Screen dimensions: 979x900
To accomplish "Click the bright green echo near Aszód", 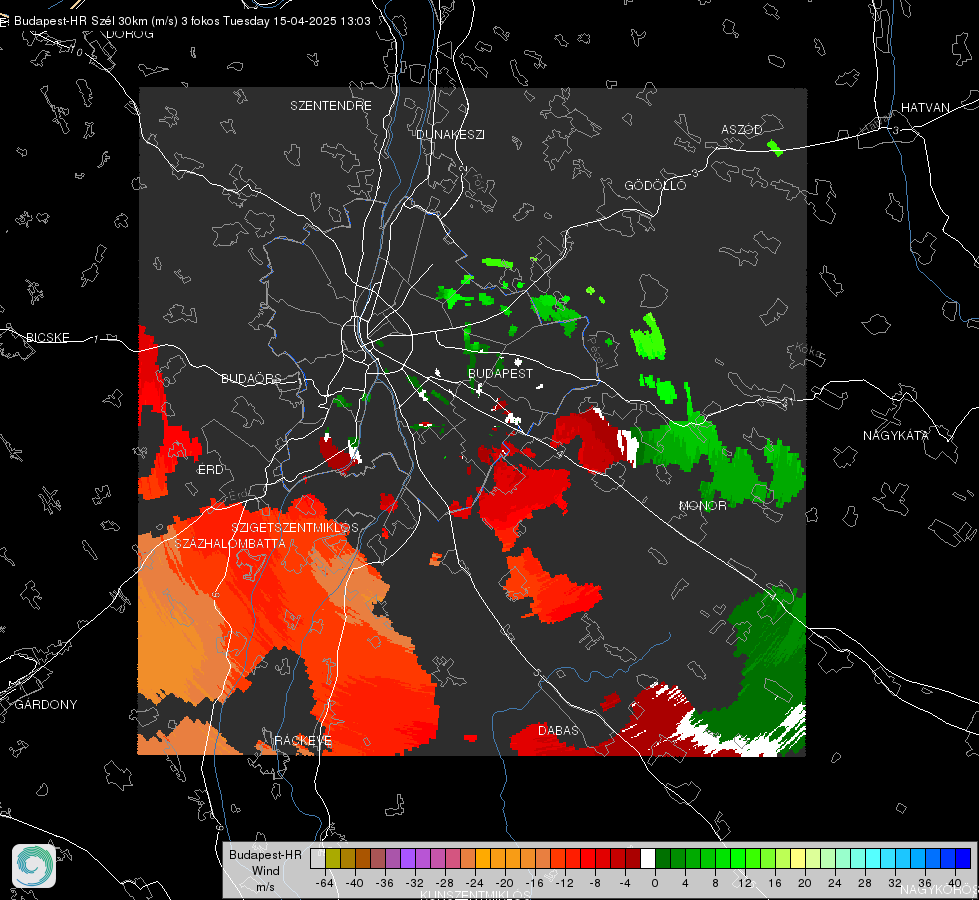I will (x=775, y=149).
